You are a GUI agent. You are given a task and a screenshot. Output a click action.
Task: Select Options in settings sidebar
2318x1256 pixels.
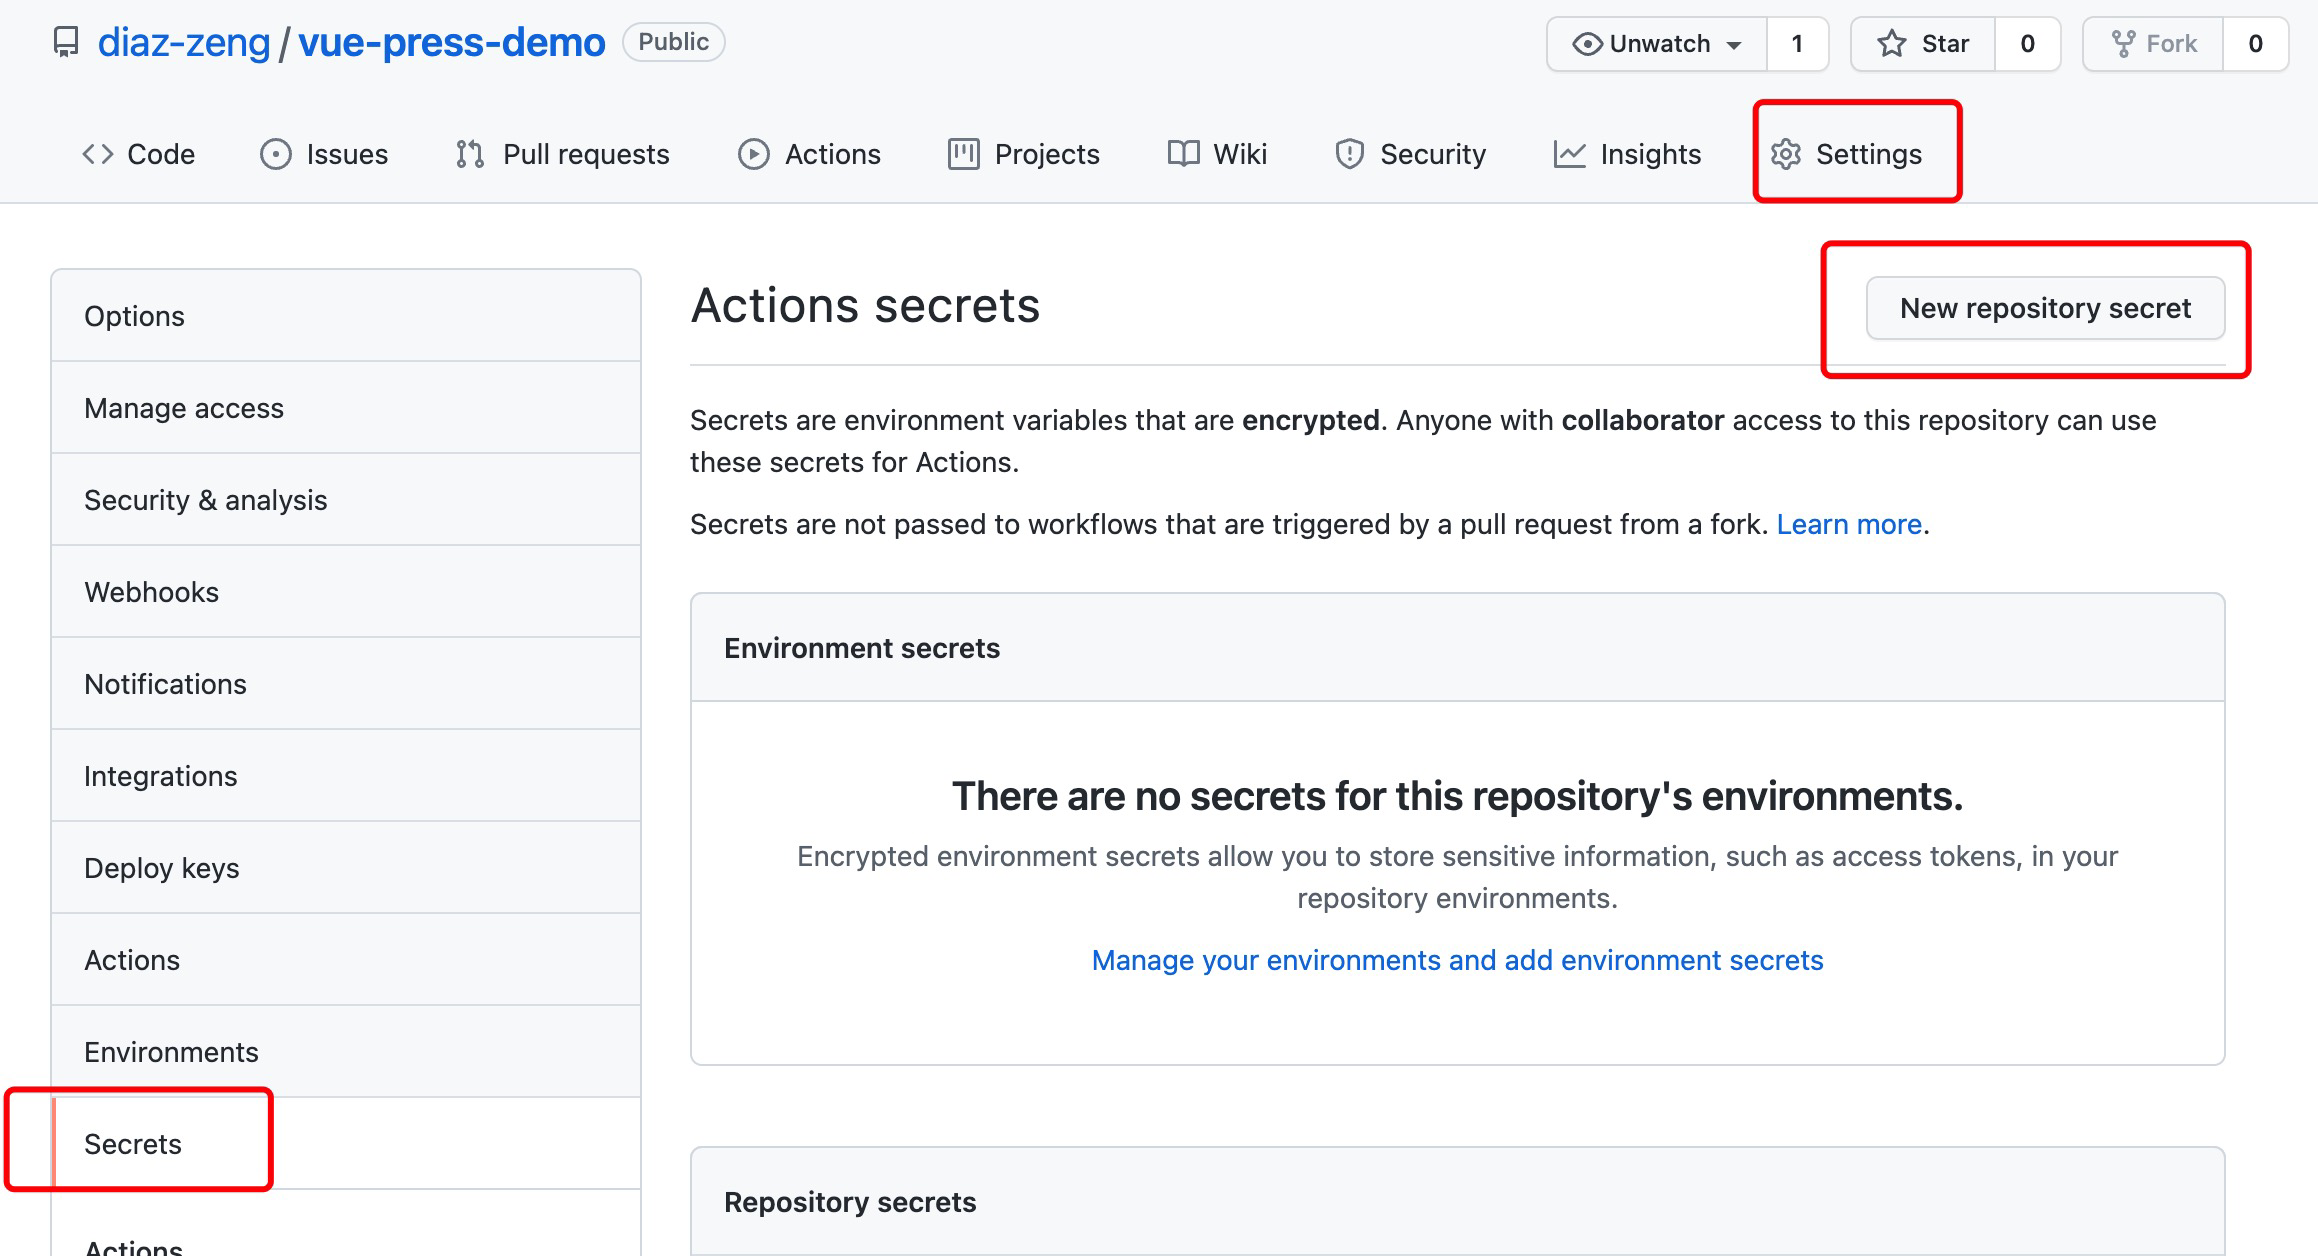pyautogui.click(x=346, y=316)
